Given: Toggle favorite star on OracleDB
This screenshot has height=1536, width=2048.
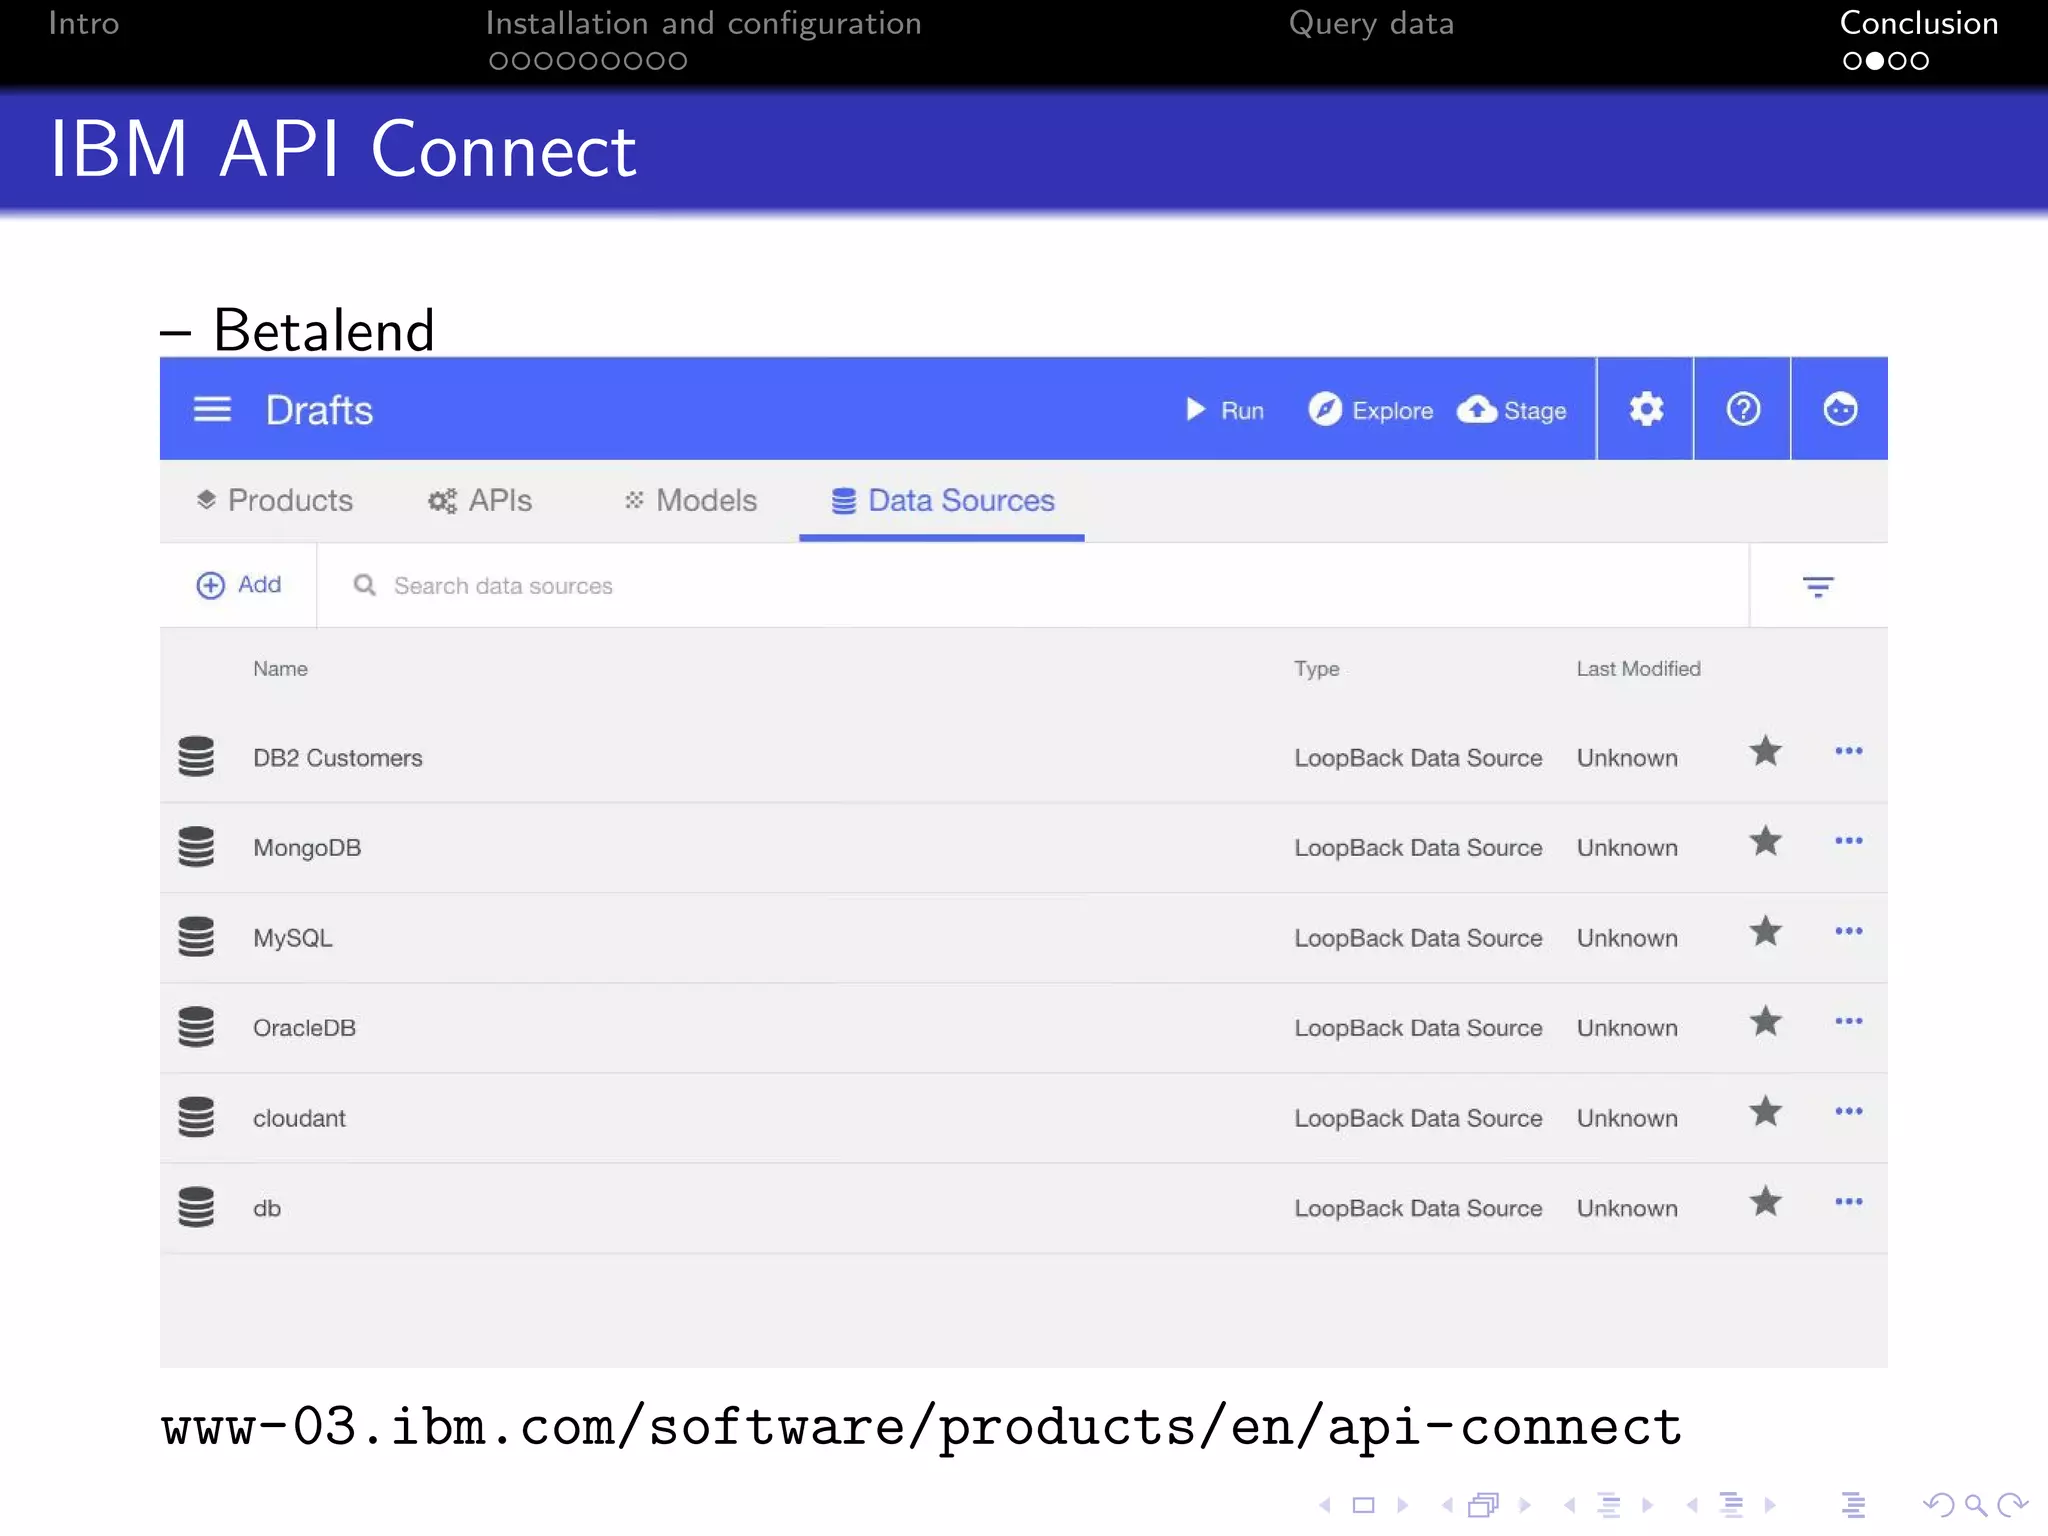Looking at the screenshot, I should click(x=1766, y=1021).
